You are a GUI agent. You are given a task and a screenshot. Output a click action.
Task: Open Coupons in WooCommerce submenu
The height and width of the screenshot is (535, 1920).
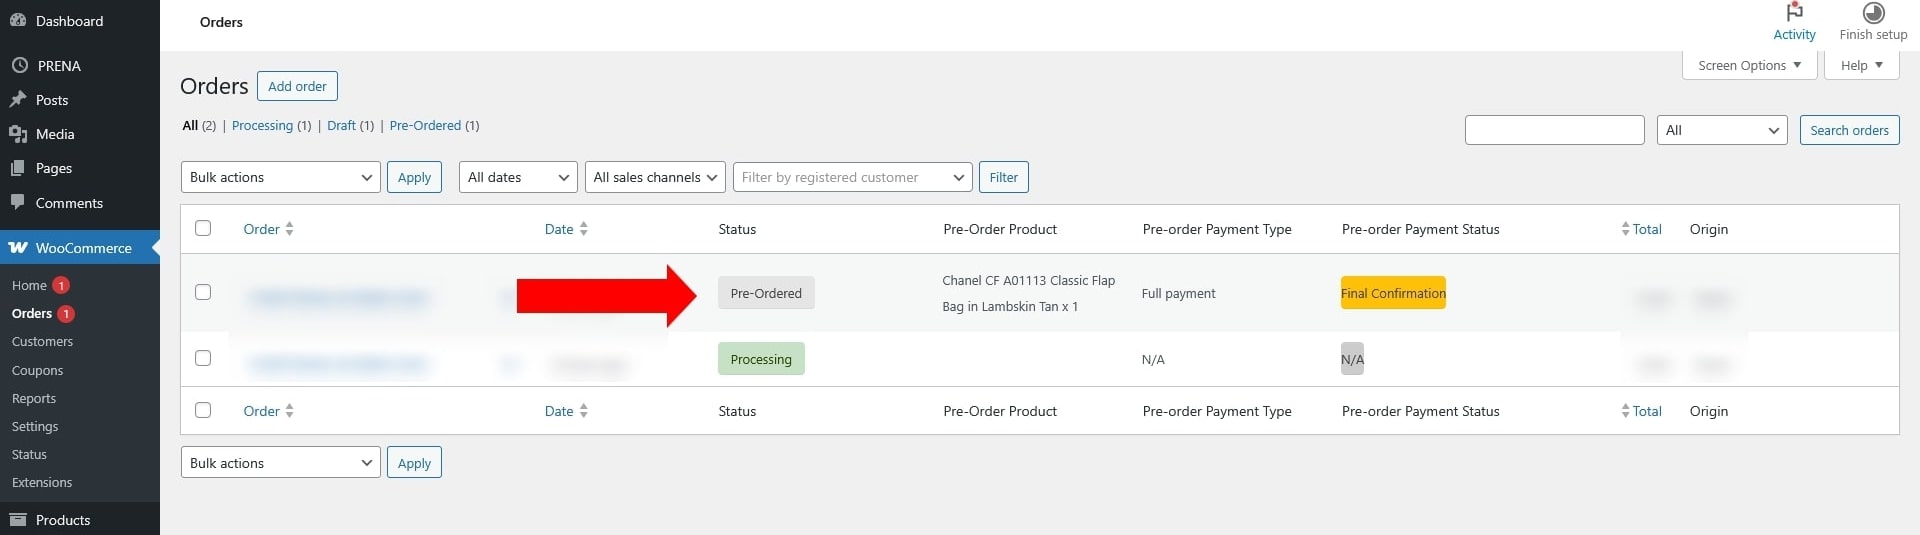point(37,370)
